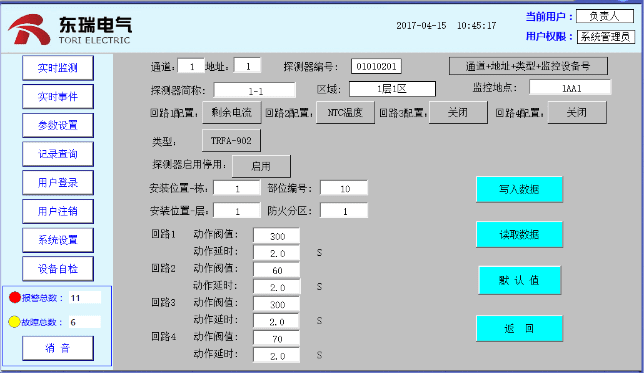The width and height of the screenshot is (644, 373).
Task: Open the 实时事件 real-time events page
Action: 58,97
